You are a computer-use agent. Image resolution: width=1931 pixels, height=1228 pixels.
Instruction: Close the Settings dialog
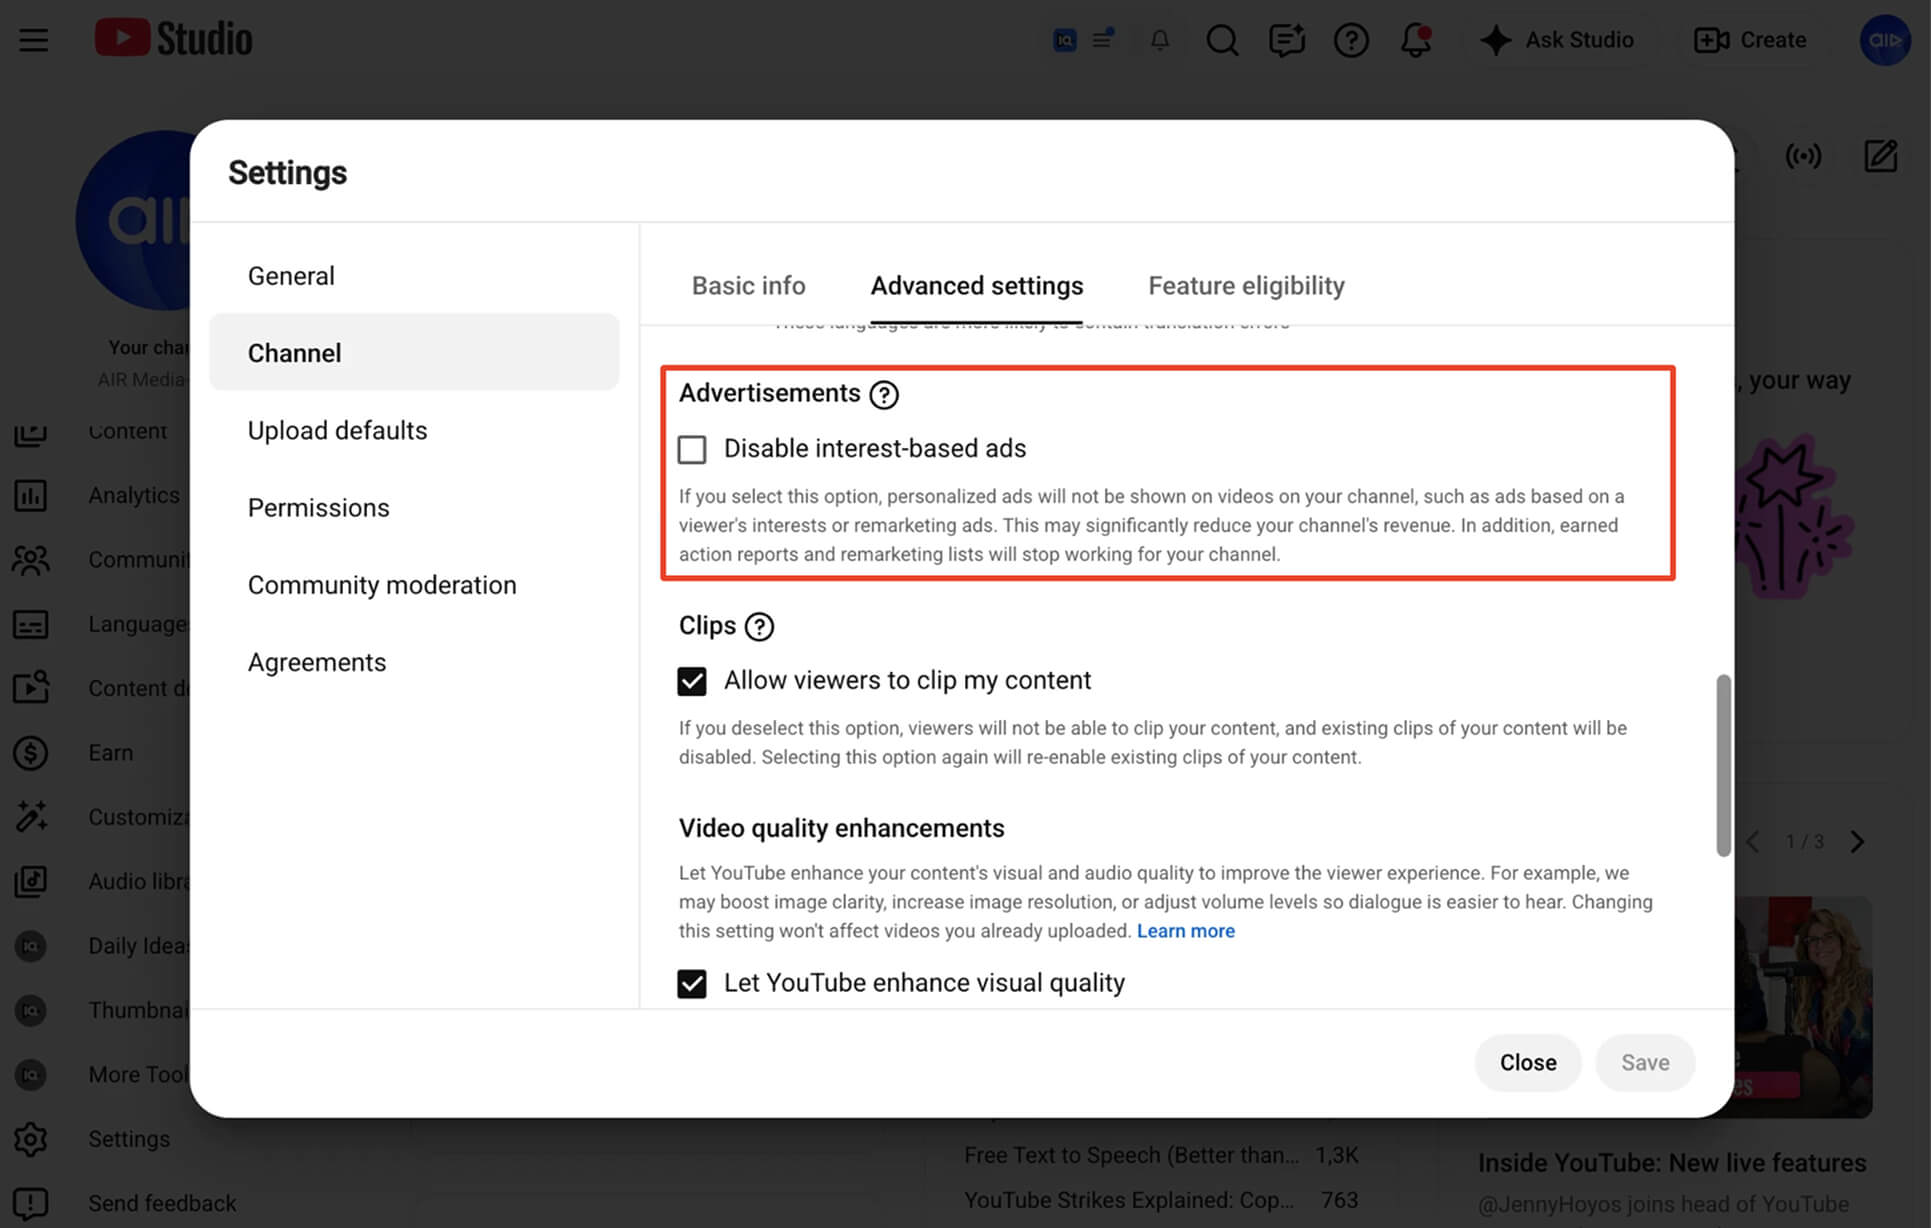1527,1062
